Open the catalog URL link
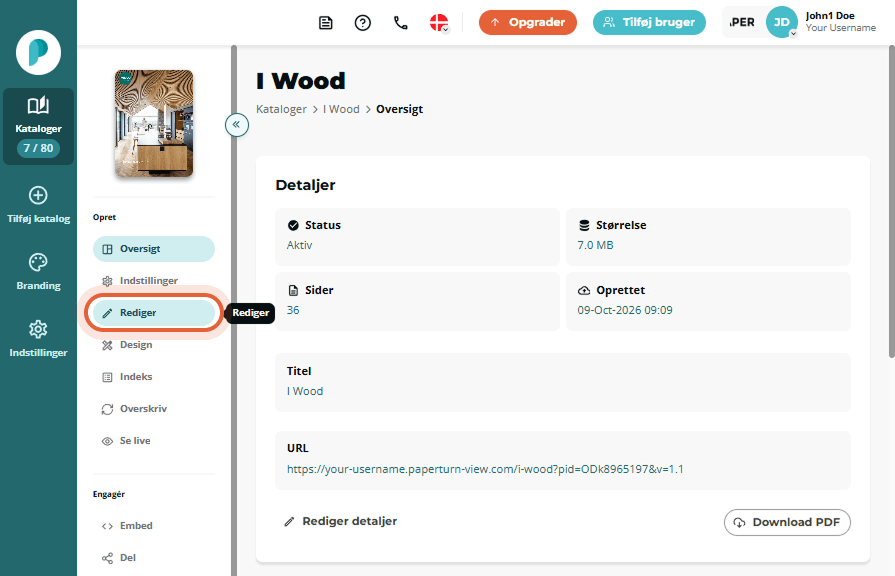Image resolution: width=895 pixels, height=576 pixels. pyautogui.click(x=485, y=469)
